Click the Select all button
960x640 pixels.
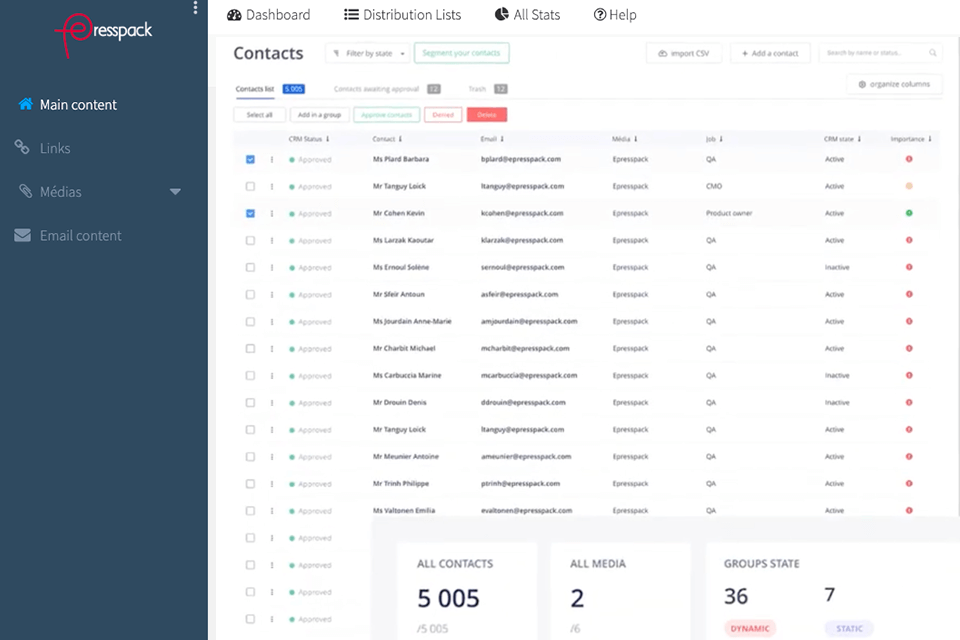(x=260, y=115)
